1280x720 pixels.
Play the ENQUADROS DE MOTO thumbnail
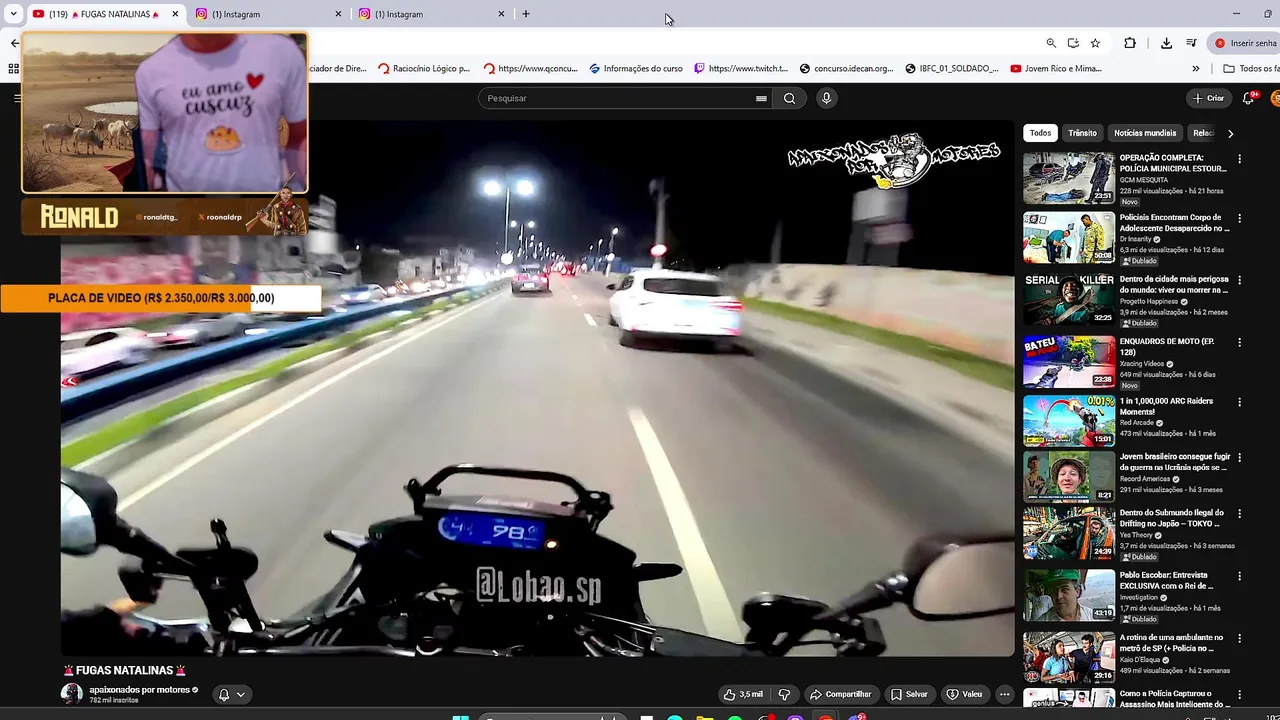coord(1068,361)
